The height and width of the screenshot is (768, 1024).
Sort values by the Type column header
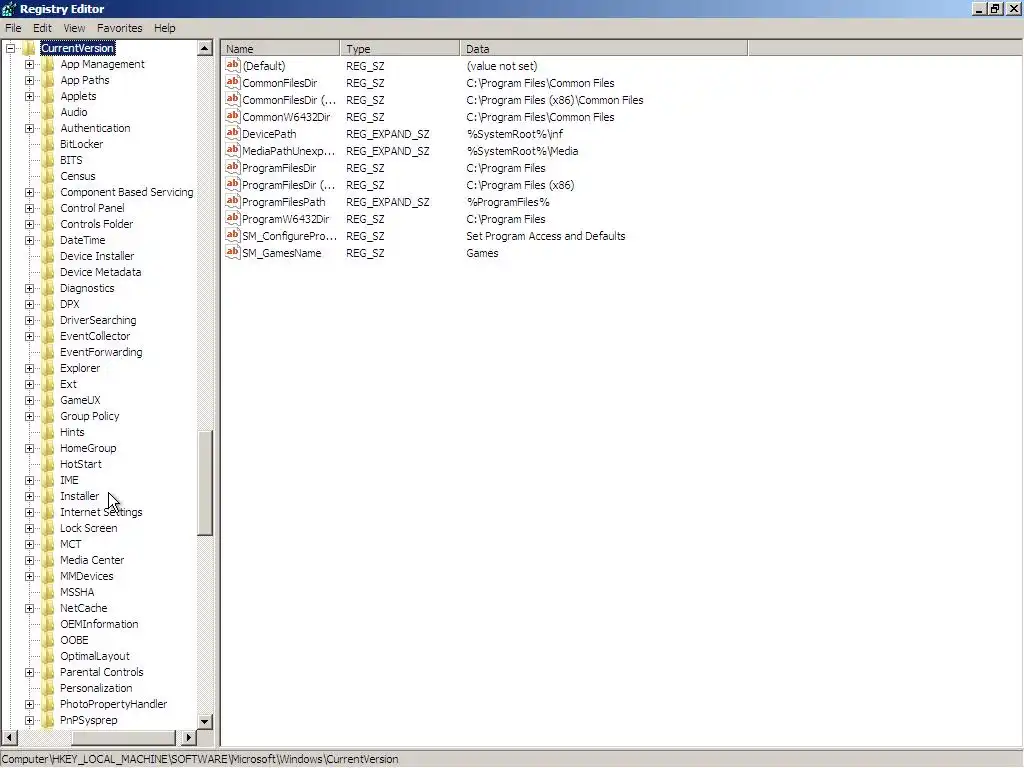[400, 48]
